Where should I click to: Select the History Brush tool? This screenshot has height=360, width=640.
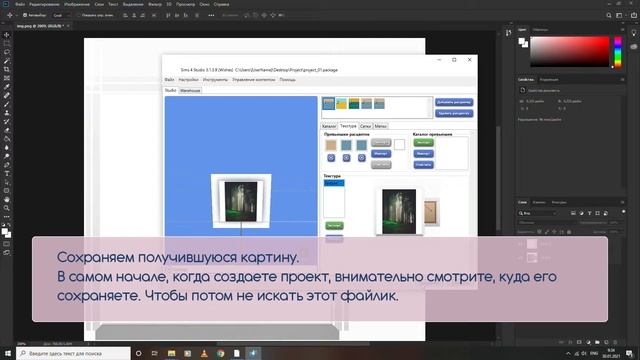7,122
